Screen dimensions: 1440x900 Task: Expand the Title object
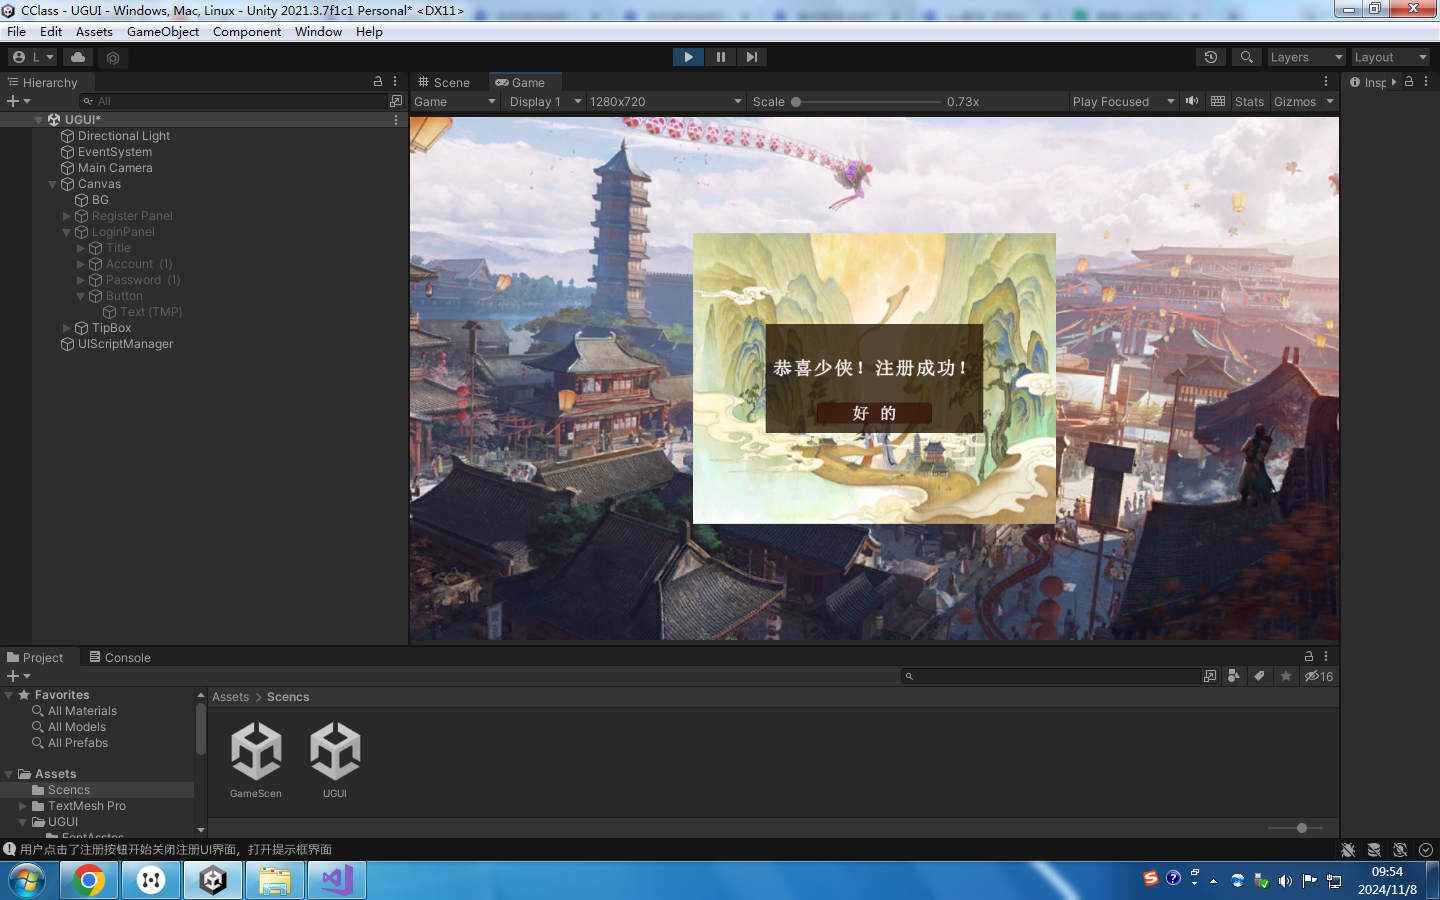coord(81,248)
